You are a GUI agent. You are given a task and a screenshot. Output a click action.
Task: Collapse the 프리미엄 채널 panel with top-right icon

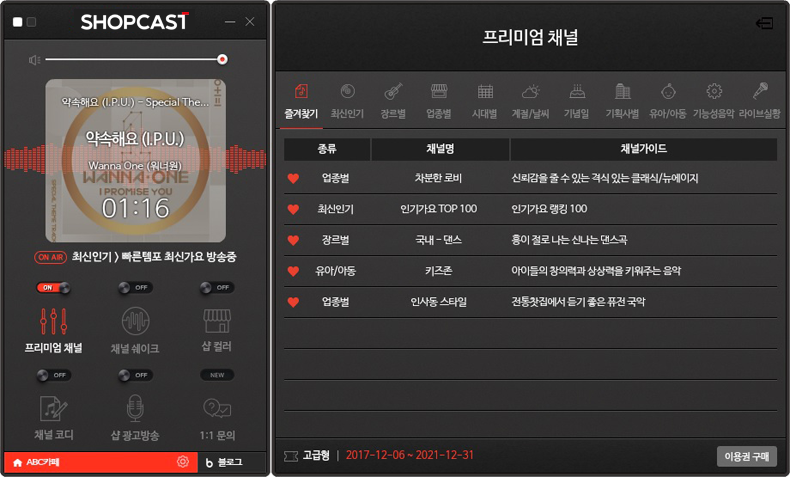coord(765,23)
